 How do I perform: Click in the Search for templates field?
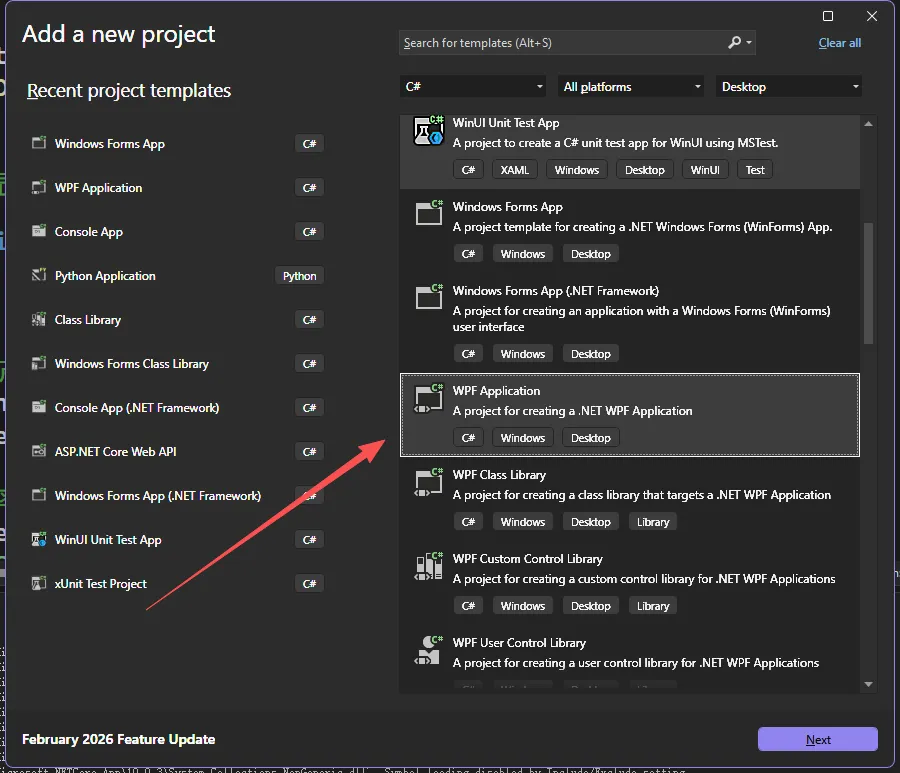[x=560, y=43]
